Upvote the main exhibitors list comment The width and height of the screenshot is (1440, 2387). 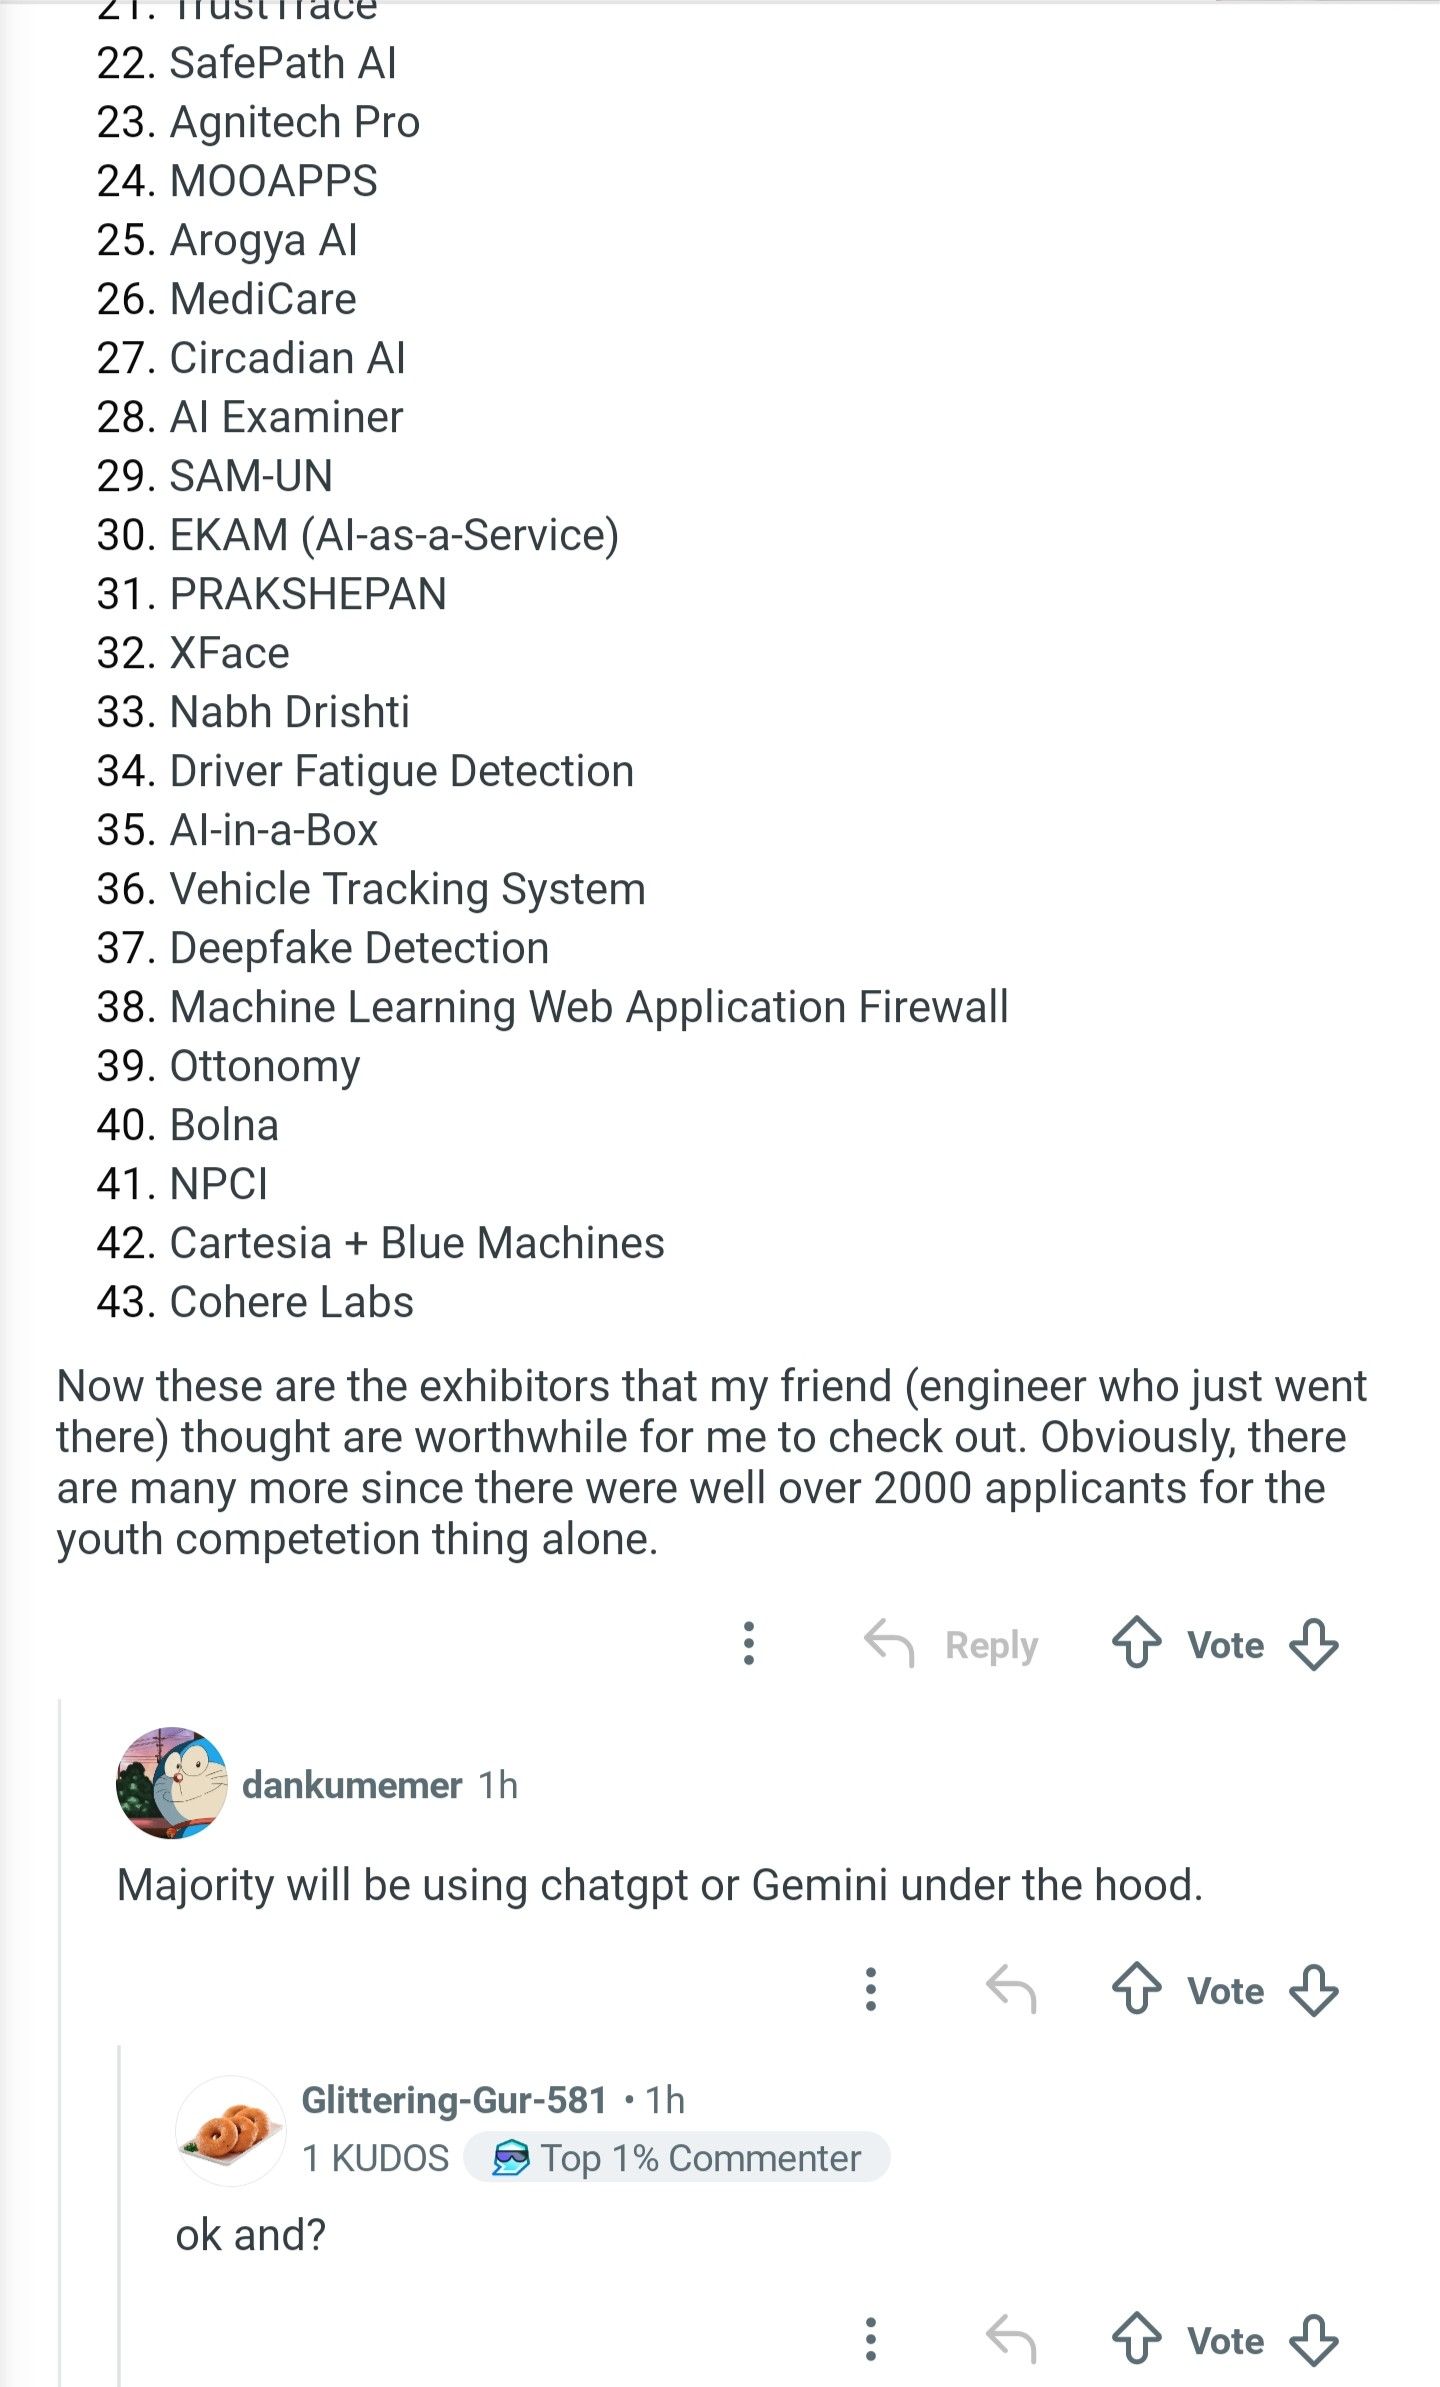pos(1136,1644)
